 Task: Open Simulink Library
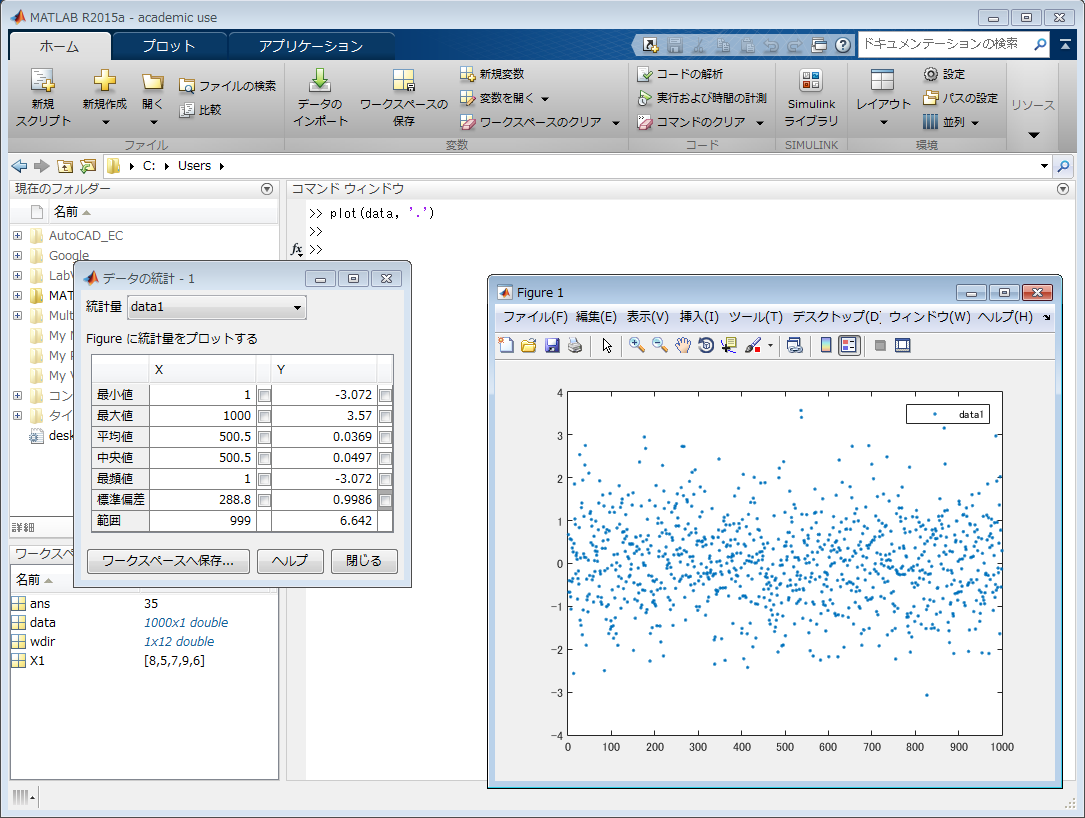(x=811, y=98)
